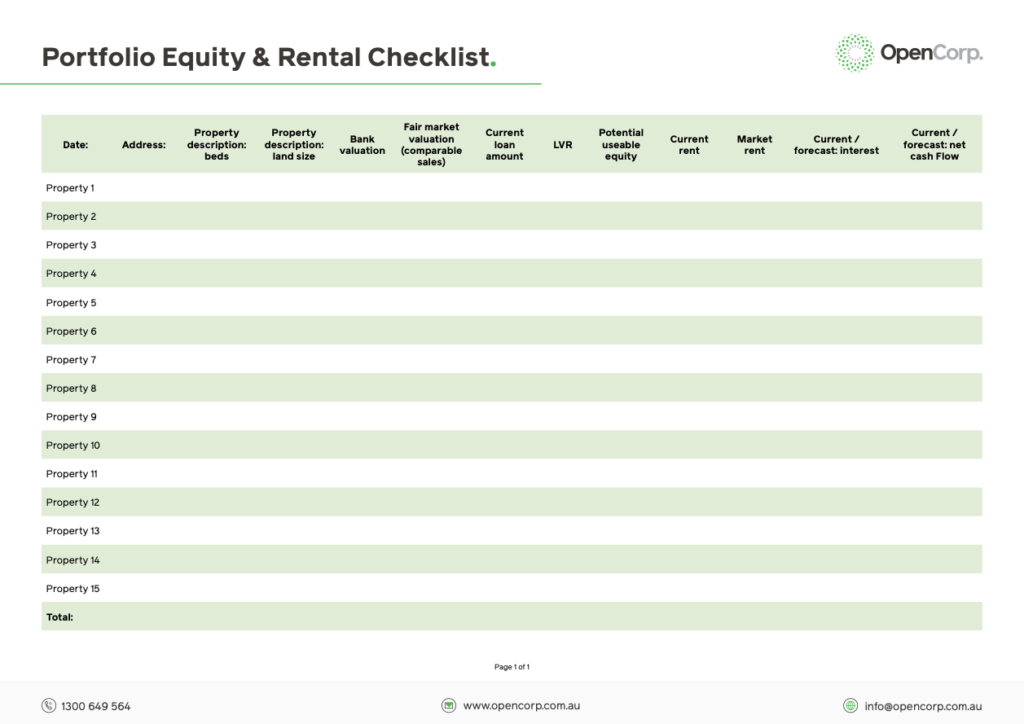Image resolution: width=1024 pixels, height=724 pixels.
Task: Click the Date column header
Action: [75, 145]
